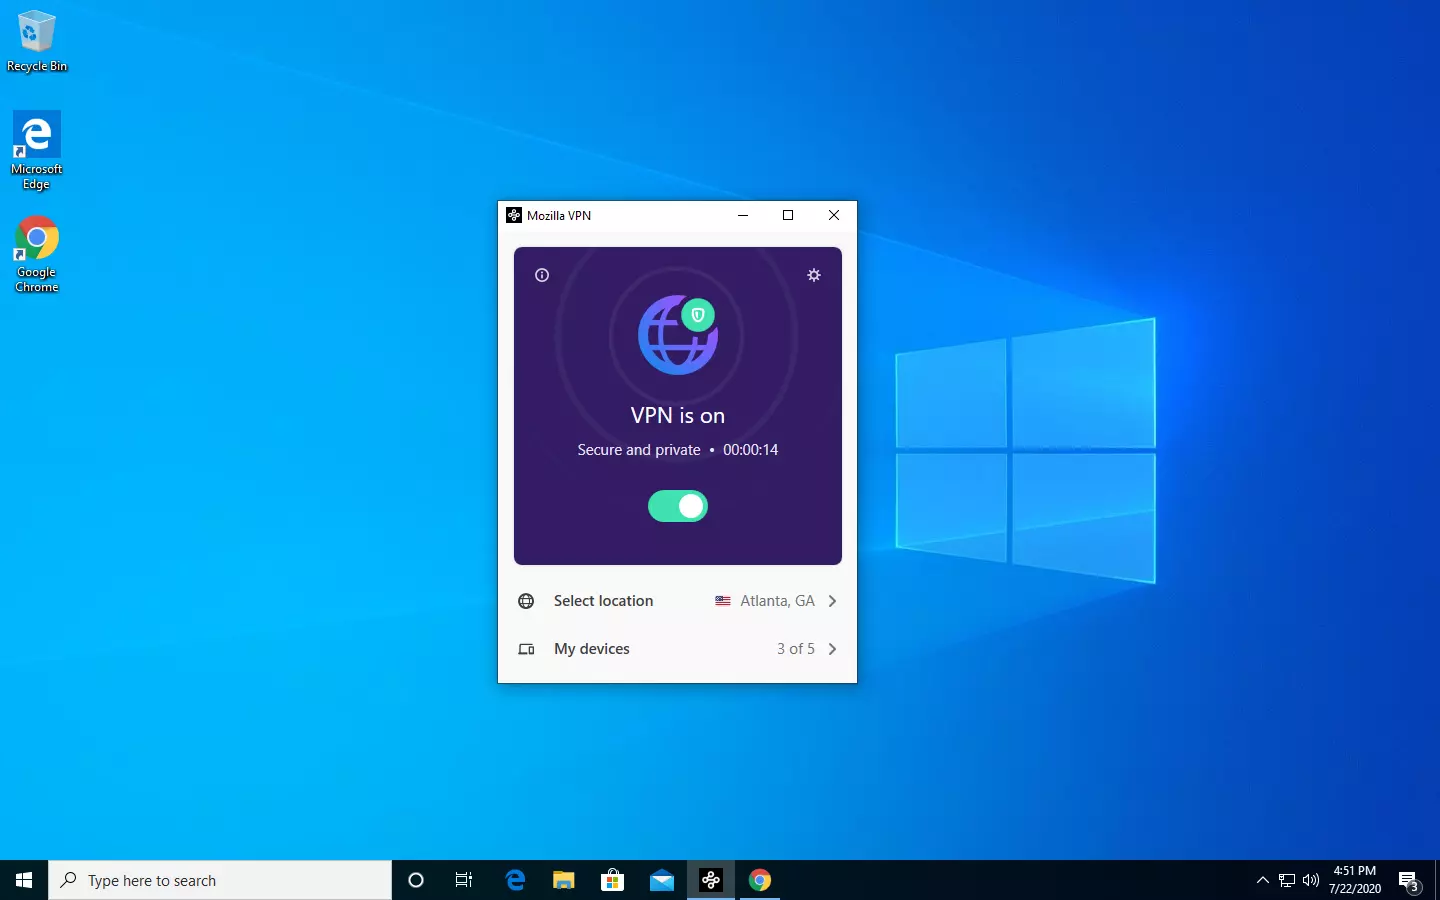Open Chrome from the taskbar
Image resolution: width=1440 pixels, height=900 pixels.
(x=760, y=880)
